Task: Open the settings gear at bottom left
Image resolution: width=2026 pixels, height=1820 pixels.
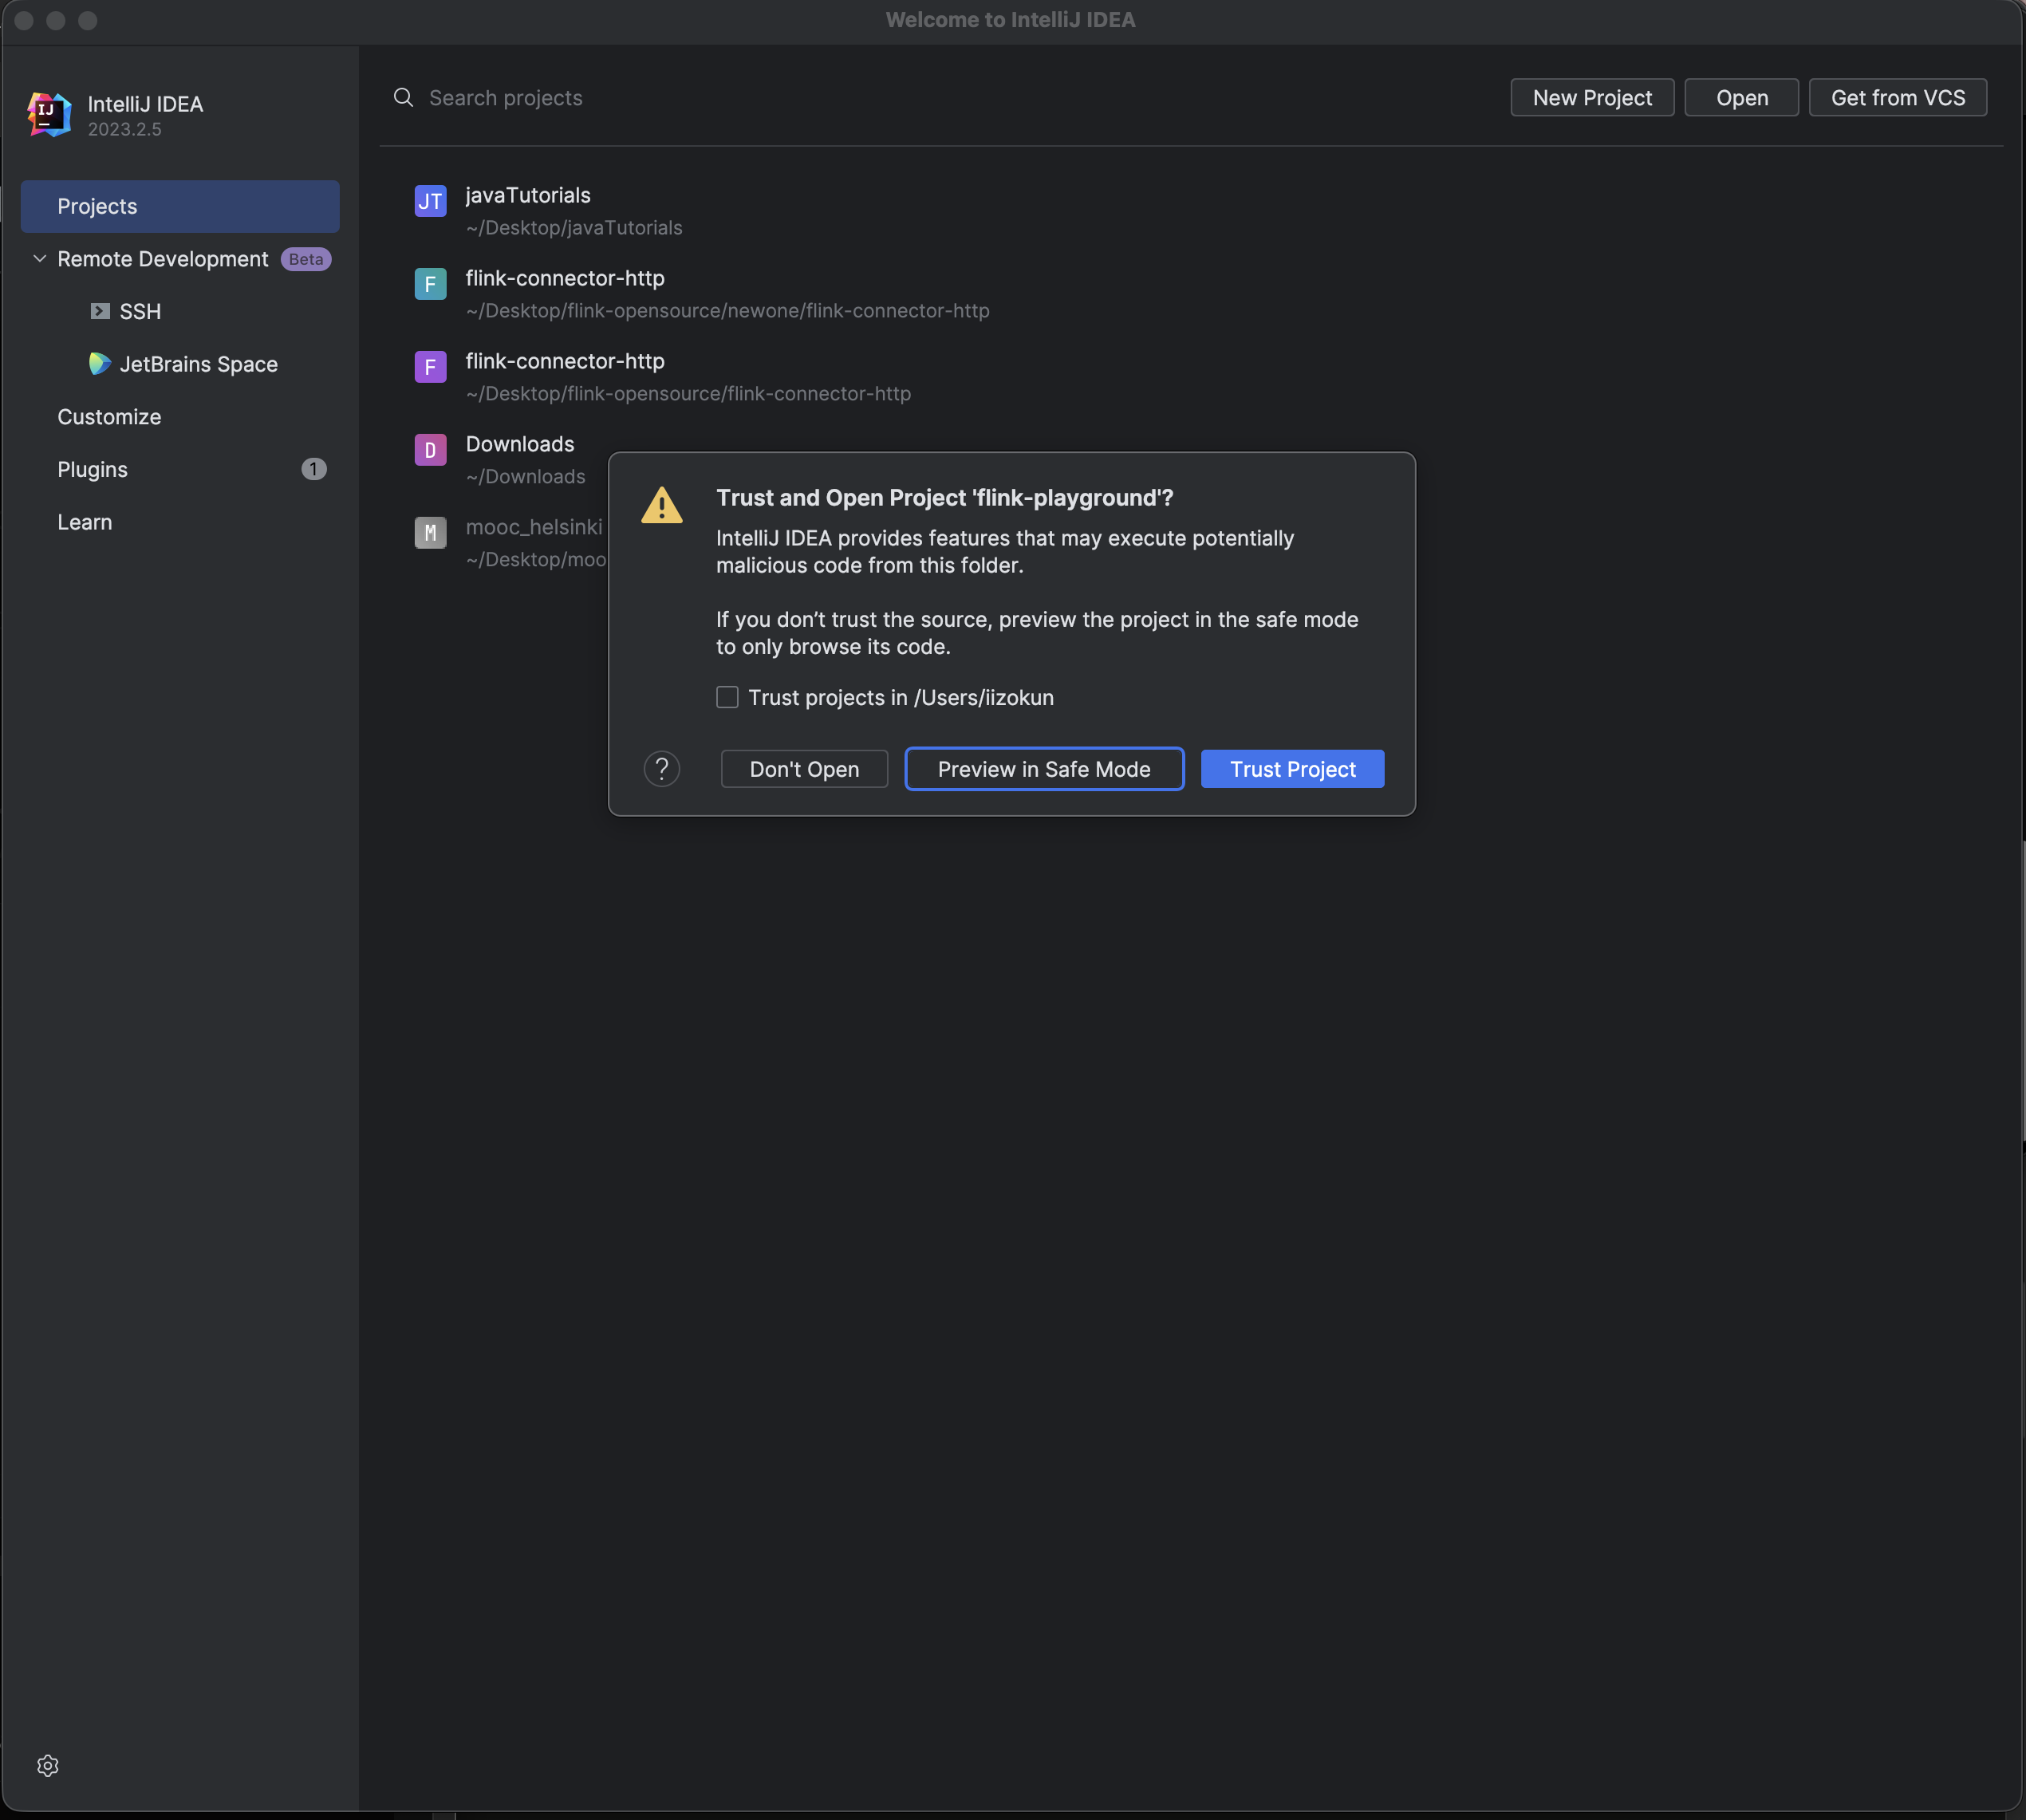Action: (x=48, y=1766)
